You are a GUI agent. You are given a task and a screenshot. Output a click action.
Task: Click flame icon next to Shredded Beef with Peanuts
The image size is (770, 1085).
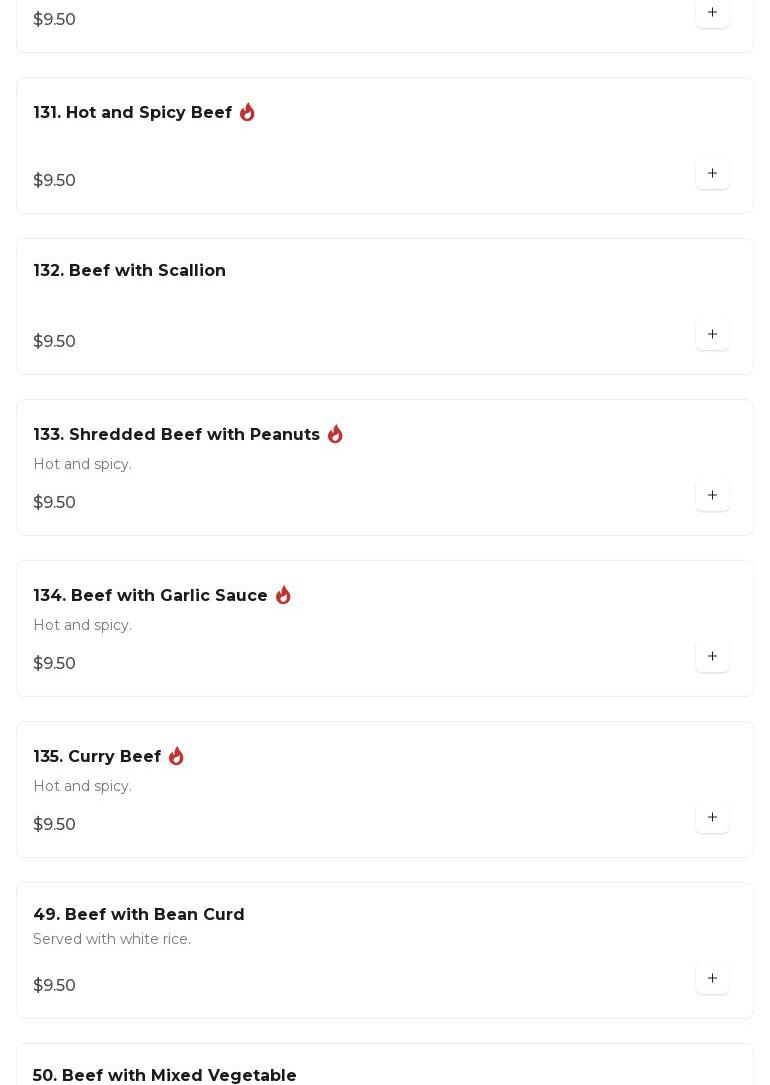(335, 434)
